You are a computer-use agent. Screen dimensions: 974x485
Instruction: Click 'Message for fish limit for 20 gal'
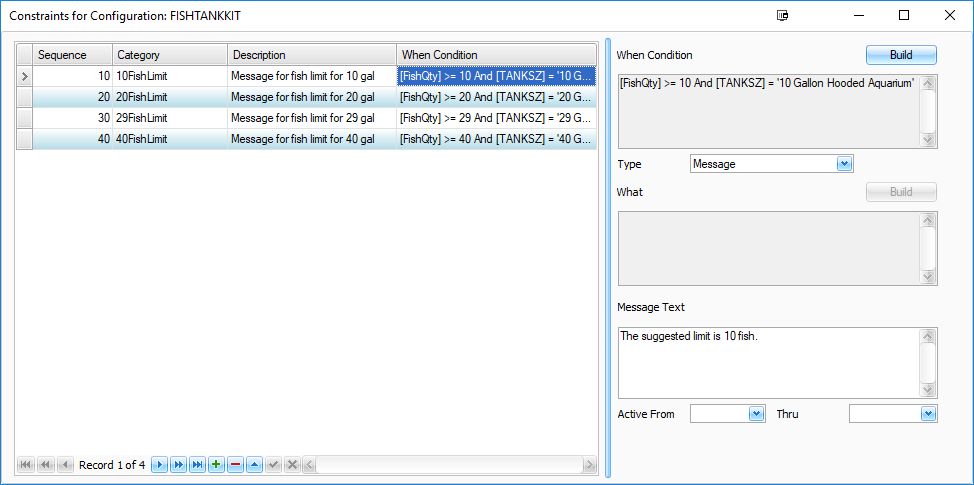point(312,97)
